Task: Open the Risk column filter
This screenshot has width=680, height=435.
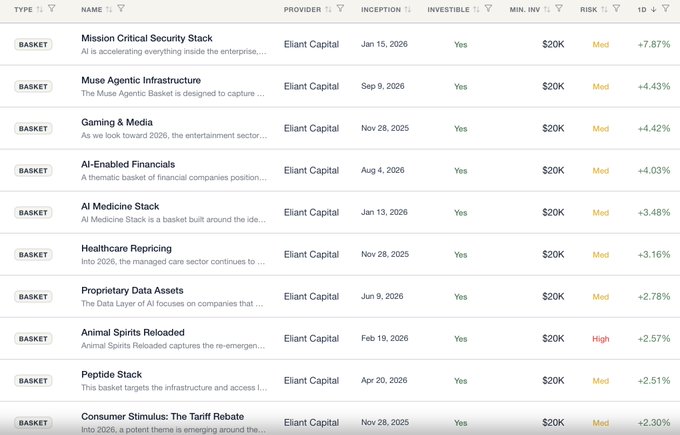Action: click(x=616, y=9)
